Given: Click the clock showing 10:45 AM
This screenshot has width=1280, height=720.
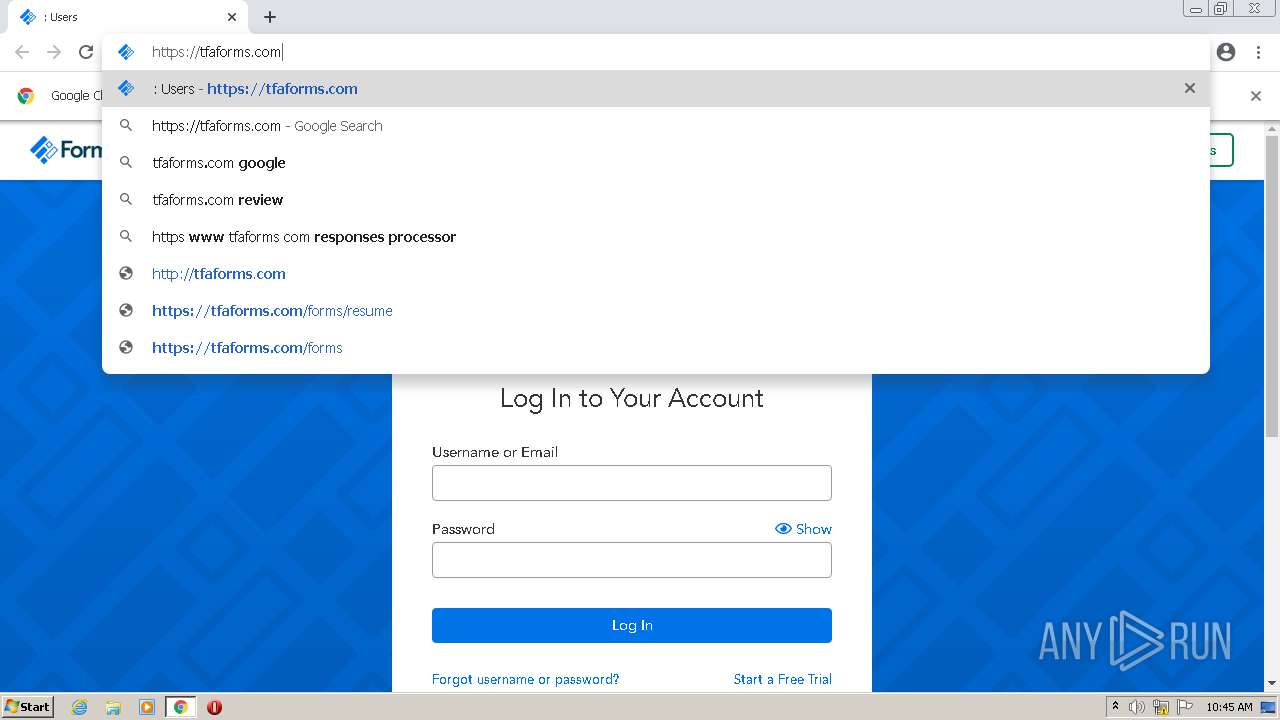Looking at the screenshot, I should 1229,707.
